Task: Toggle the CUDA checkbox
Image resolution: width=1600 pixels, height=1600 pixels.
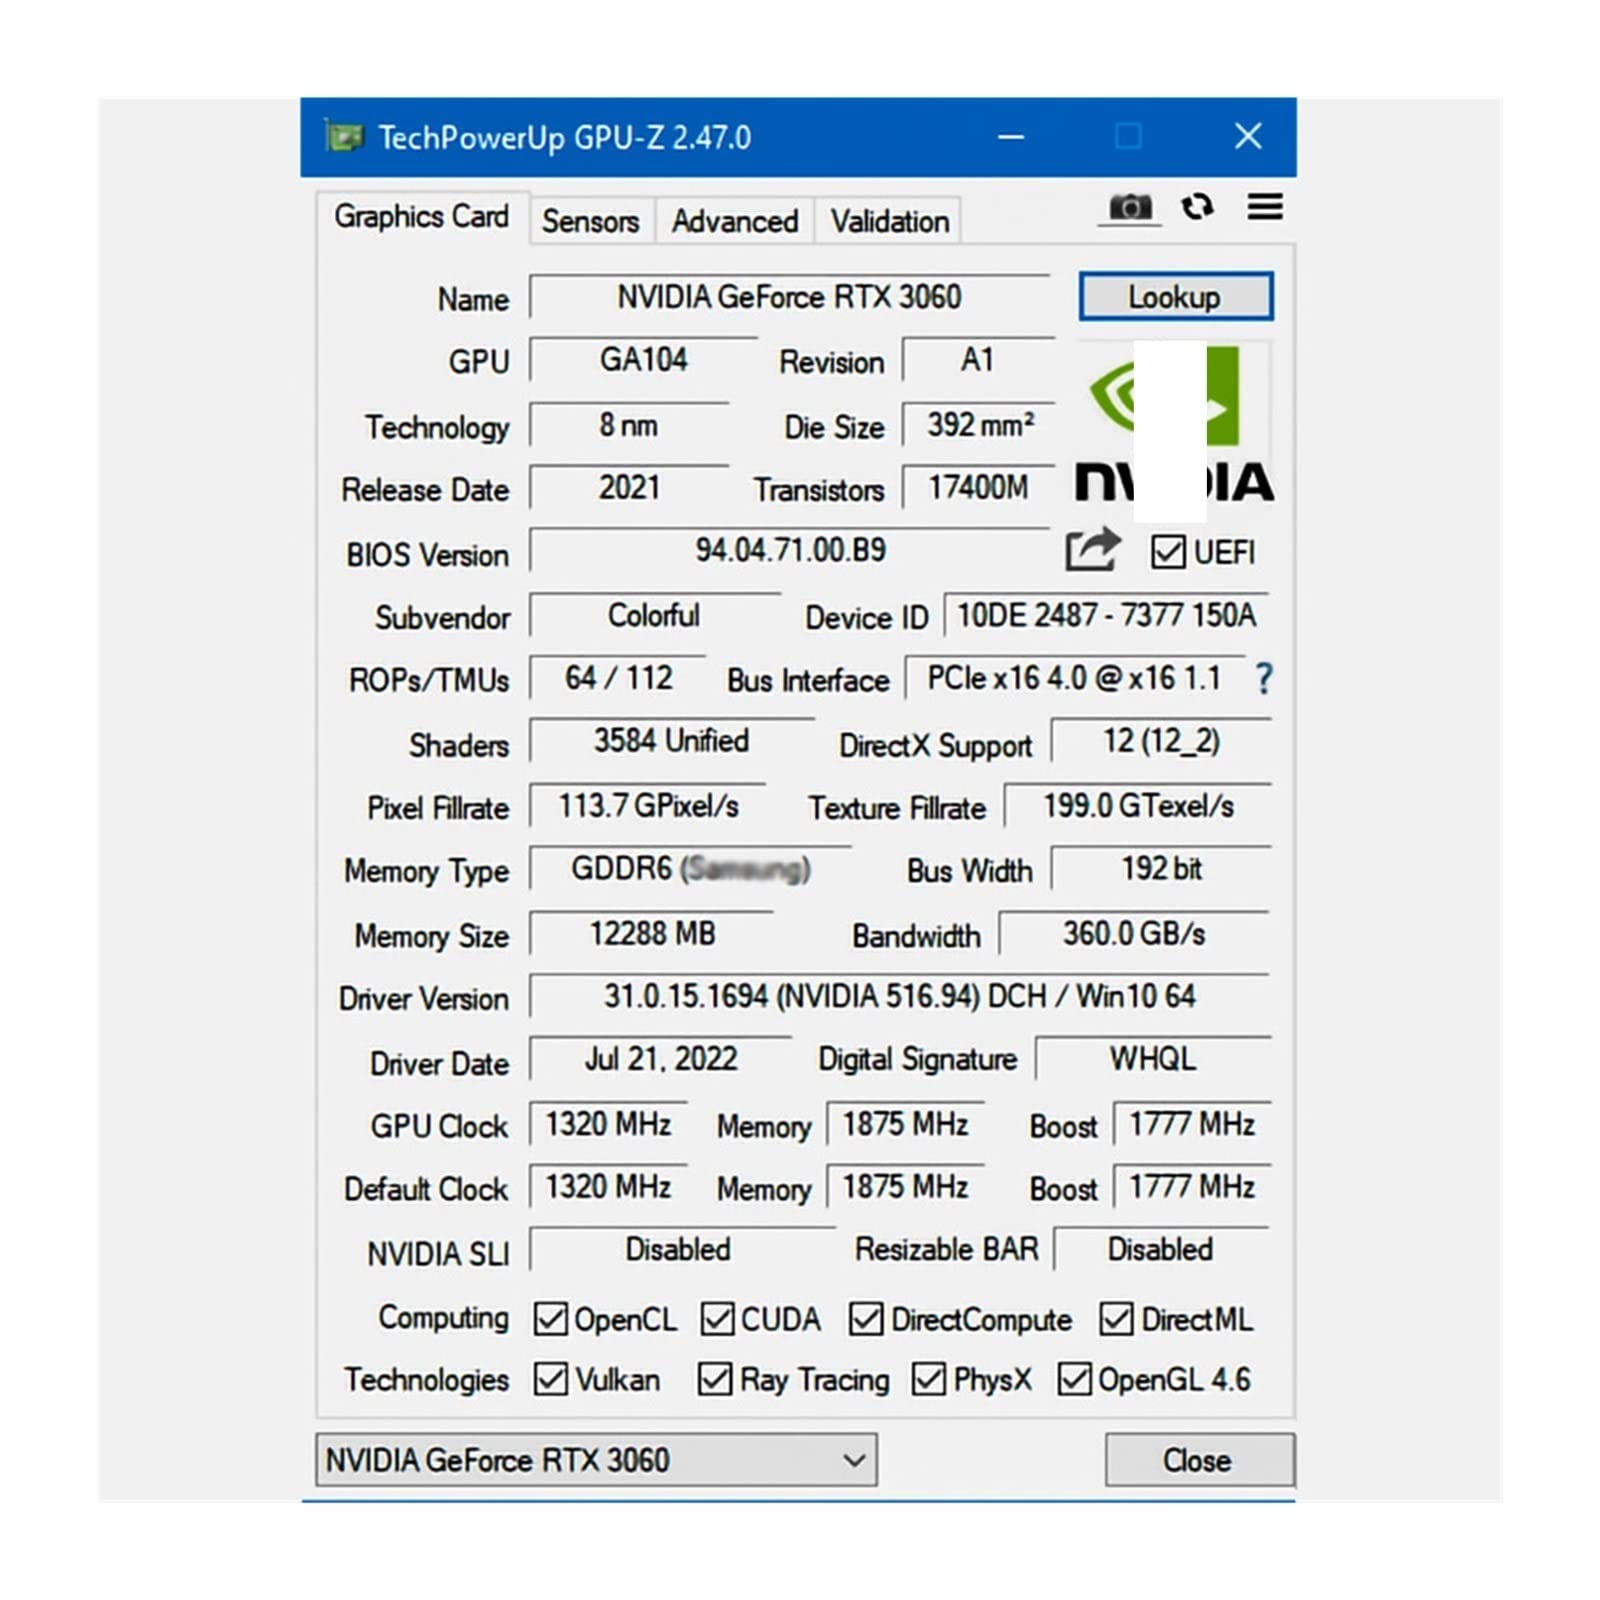Action: 717,1319
